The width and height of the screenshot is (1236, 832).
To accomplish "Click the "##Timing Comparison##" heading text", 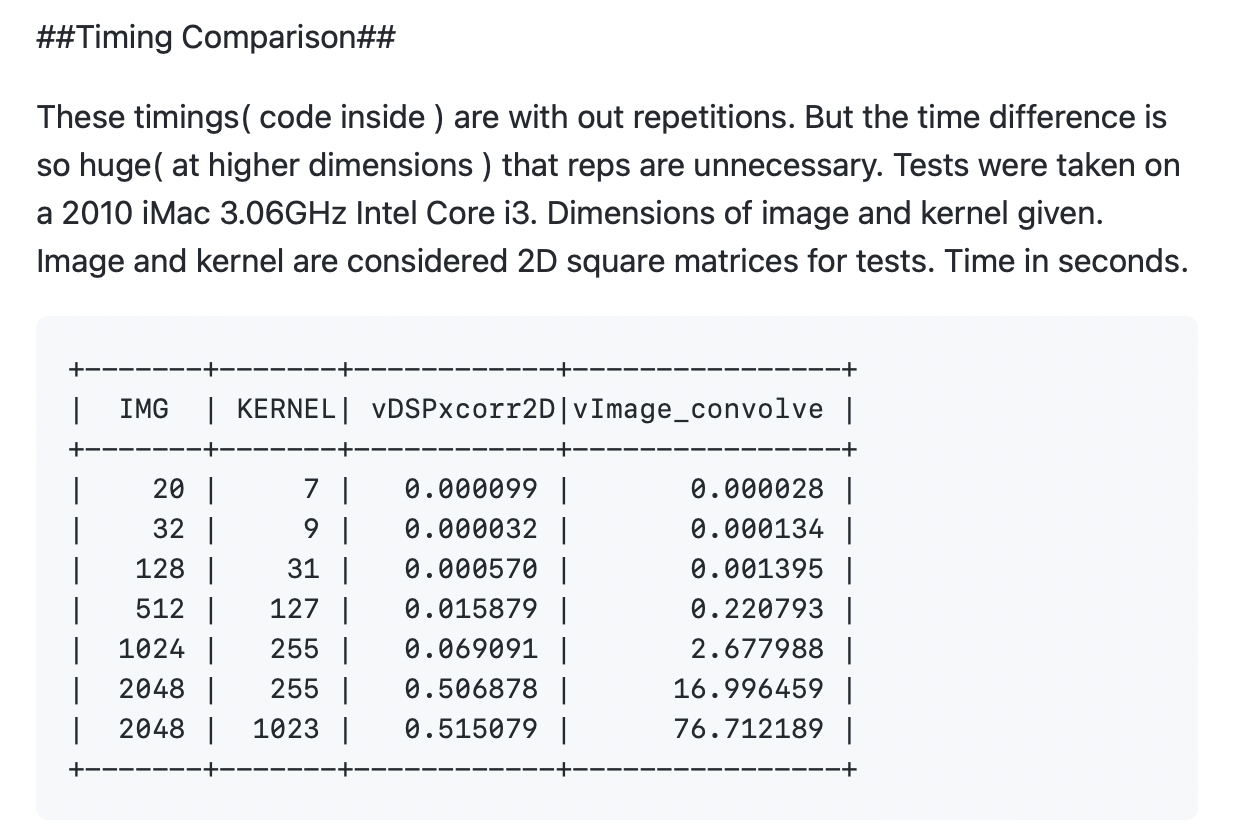I will tap(216, 38).
